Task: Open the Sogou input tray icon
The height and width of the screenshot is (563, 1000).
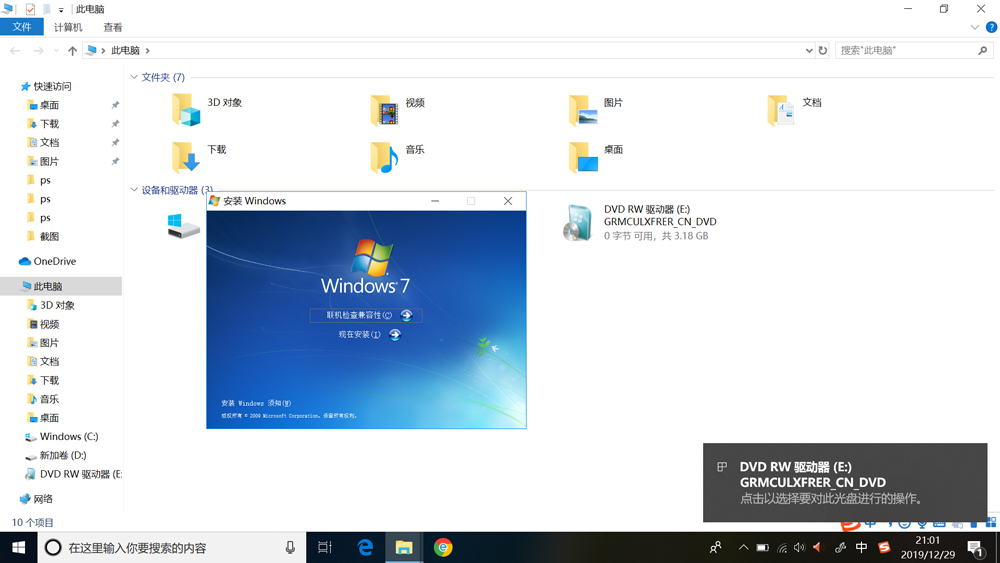Action: [884, 548]
